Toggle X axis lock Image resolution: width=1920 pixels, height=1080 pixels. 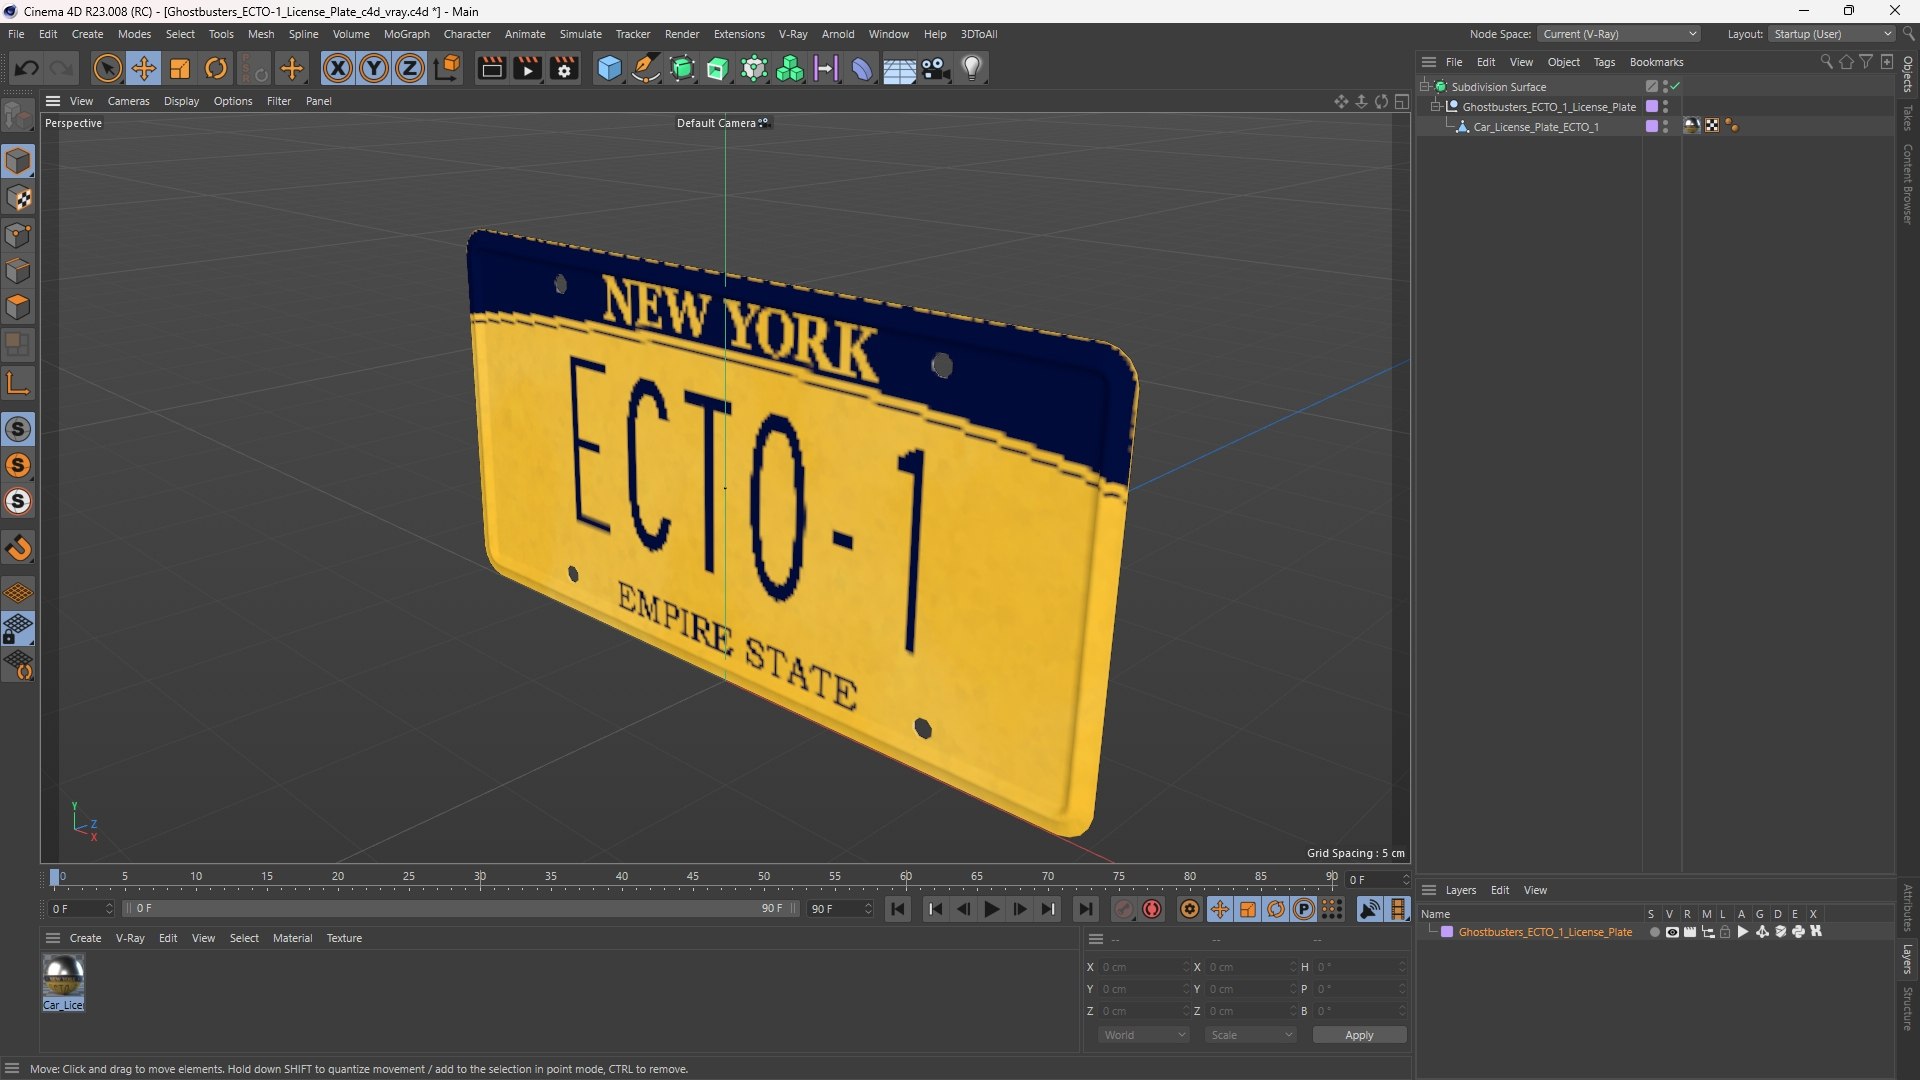click(338, 68)
